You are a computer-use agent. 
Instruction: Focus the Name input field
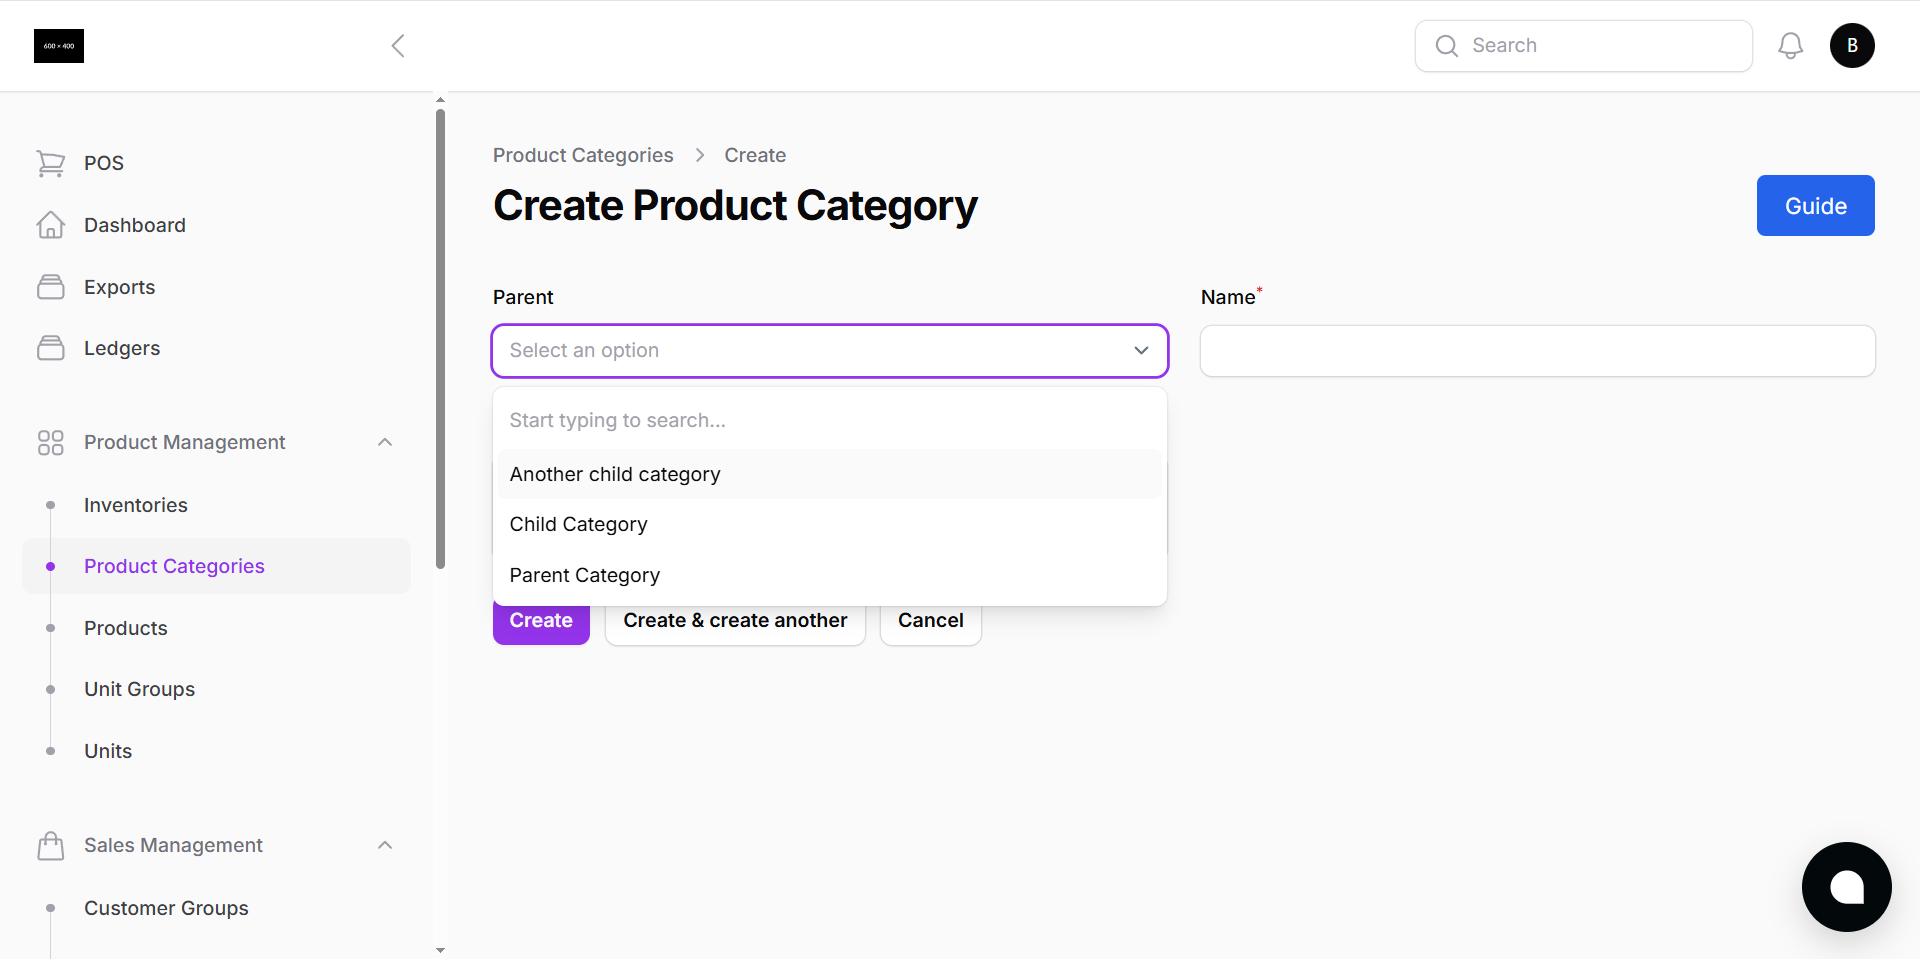tap(1536, 350)
